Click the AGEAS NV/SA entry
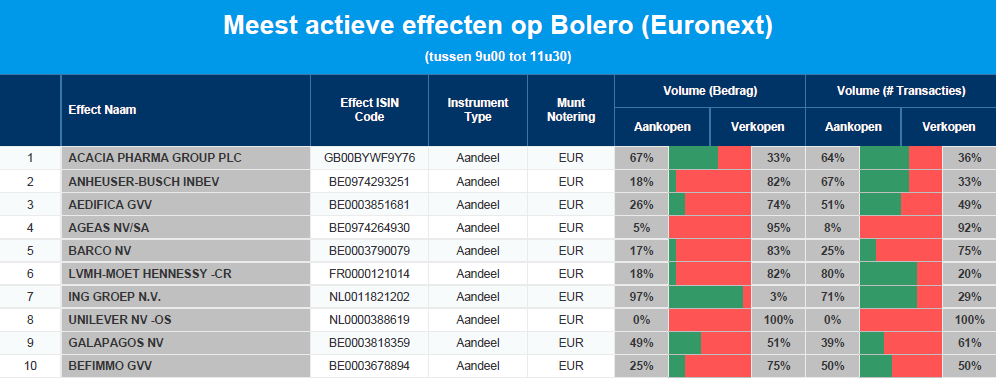Screen dimensions: 996x379 coord(109,228)
